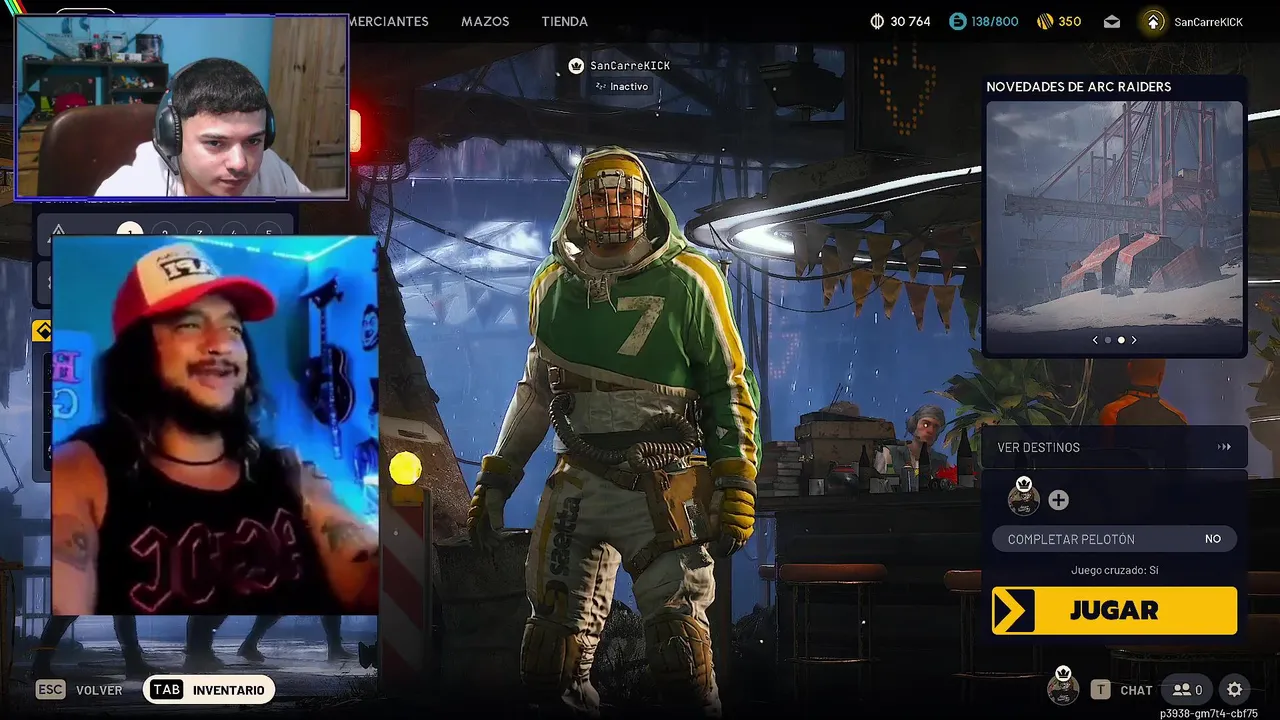Click the Juego cruzado: Sí text
The height and width of the screenshot is (720, 1280).
pos(1114,570)
